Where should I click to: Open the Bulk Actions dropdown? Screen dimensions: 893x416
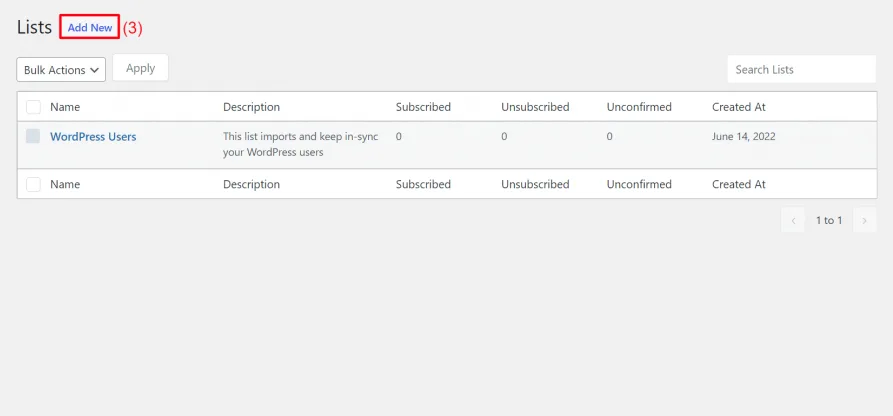(61, 70)
